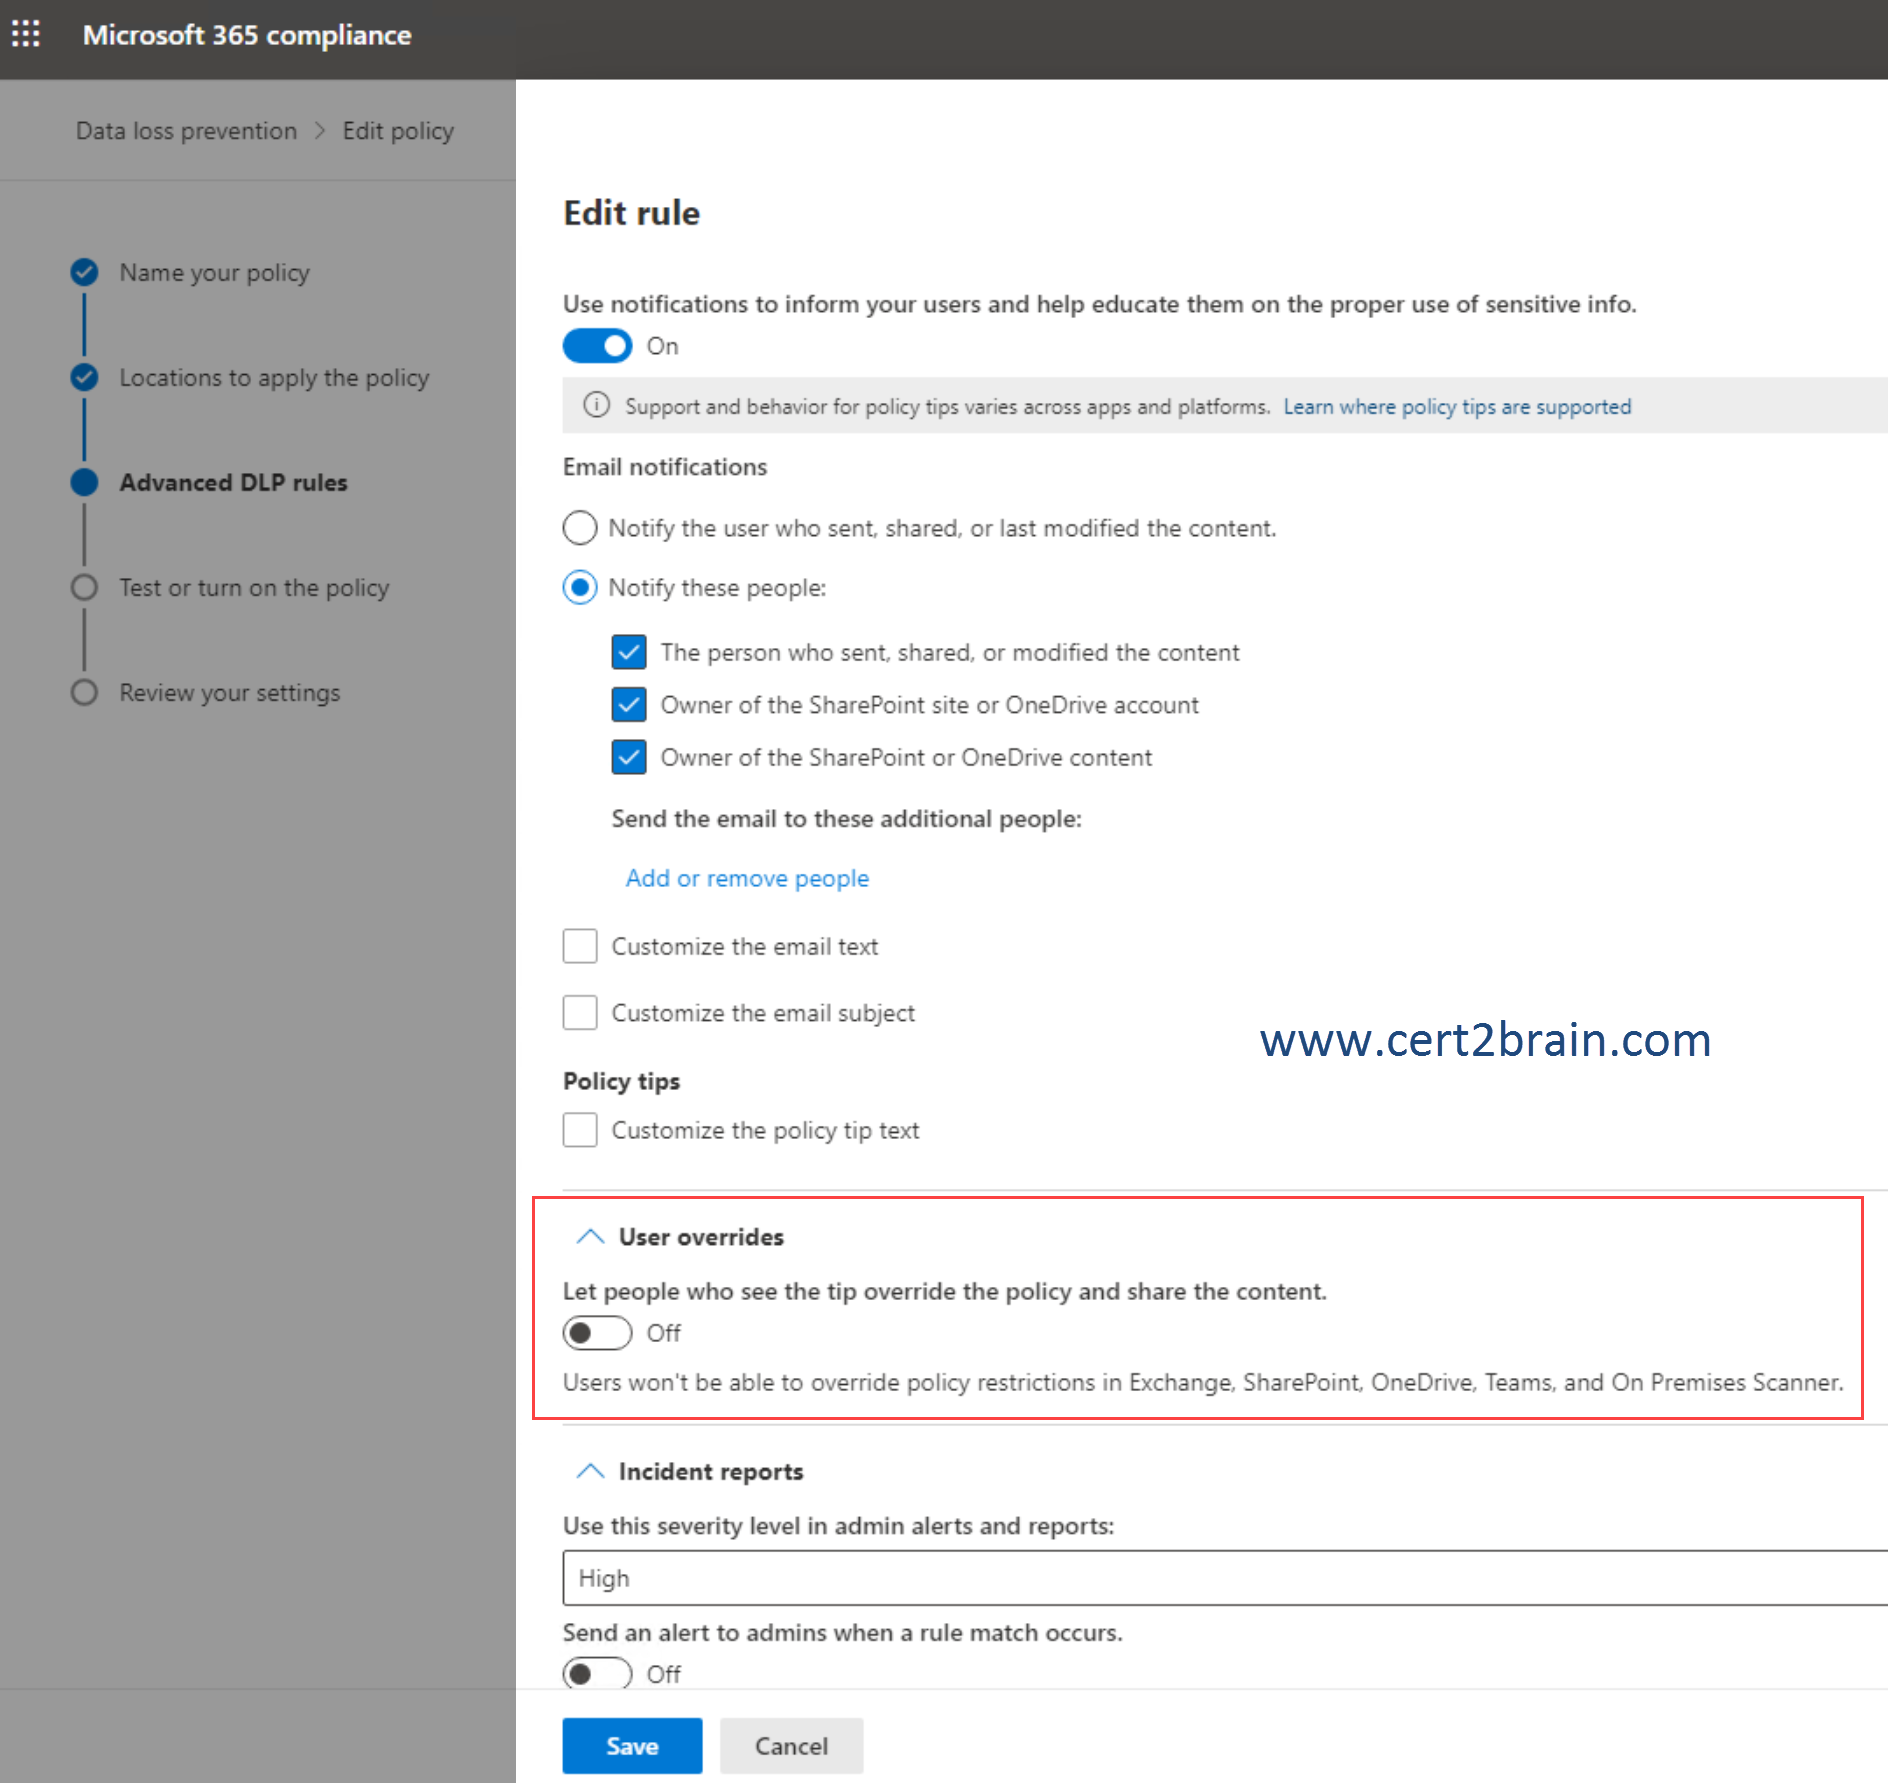Collapse the User overrides section
The image size is (1888, 1783).
590,1237
